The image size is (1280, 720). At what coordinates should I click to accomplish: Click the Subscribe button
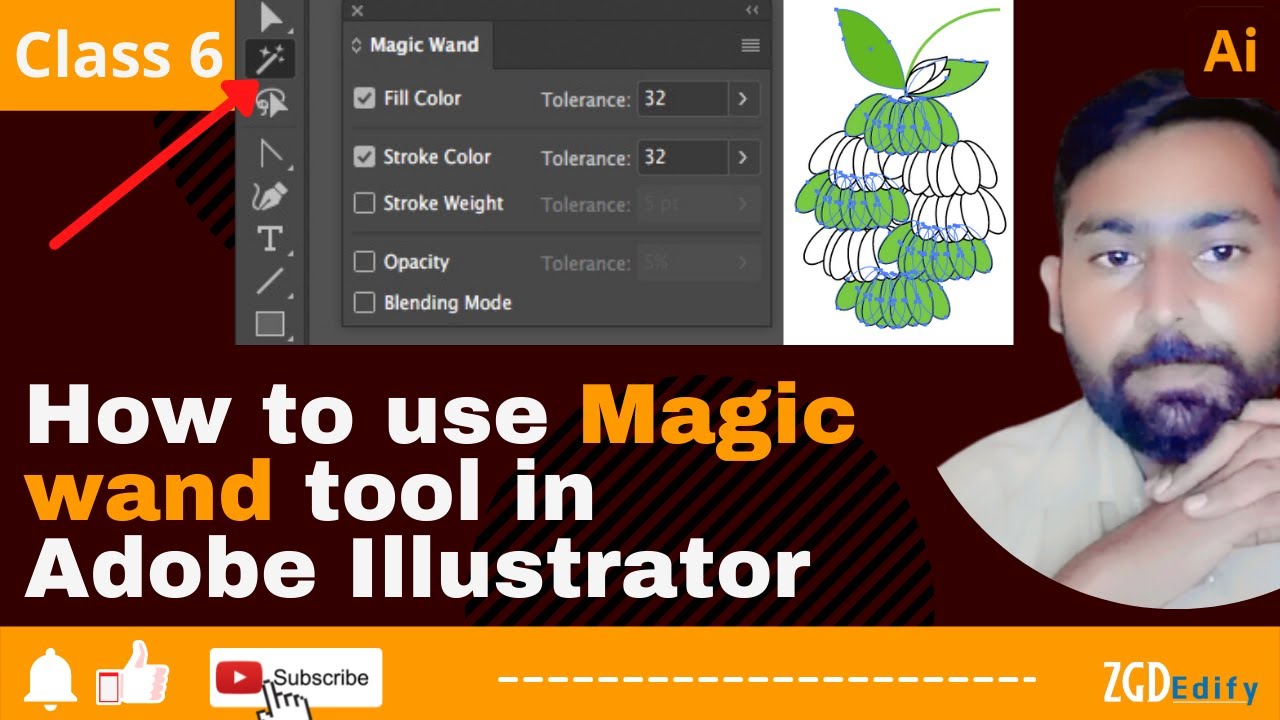[x=296, y=678]
